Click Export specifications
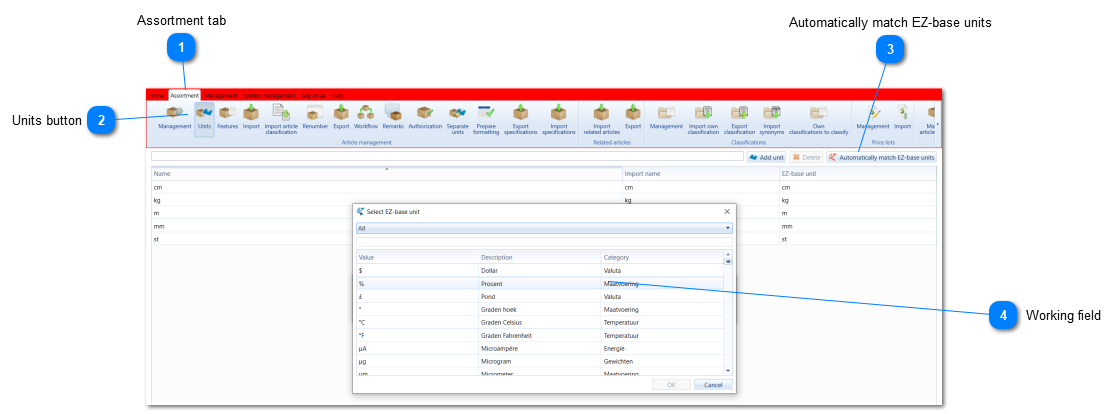 521,120
